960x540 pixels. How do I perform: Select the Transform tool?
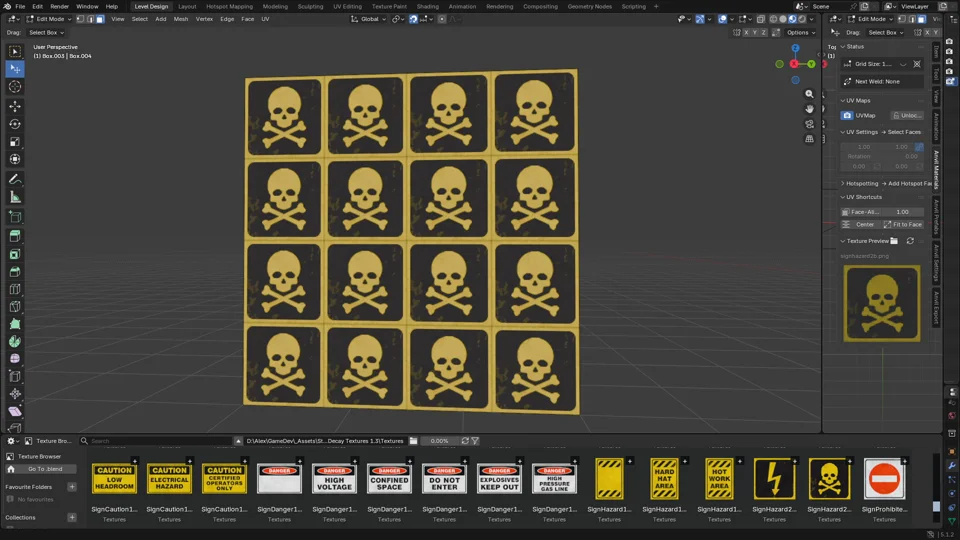click(x=15, y=159)
